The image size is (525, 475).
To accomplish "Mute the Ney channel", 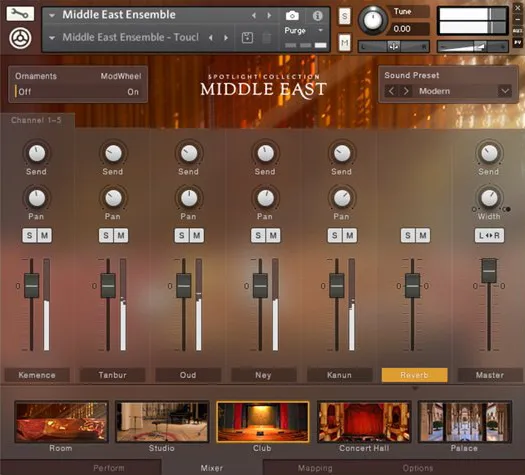I will [x=273, y=235].
